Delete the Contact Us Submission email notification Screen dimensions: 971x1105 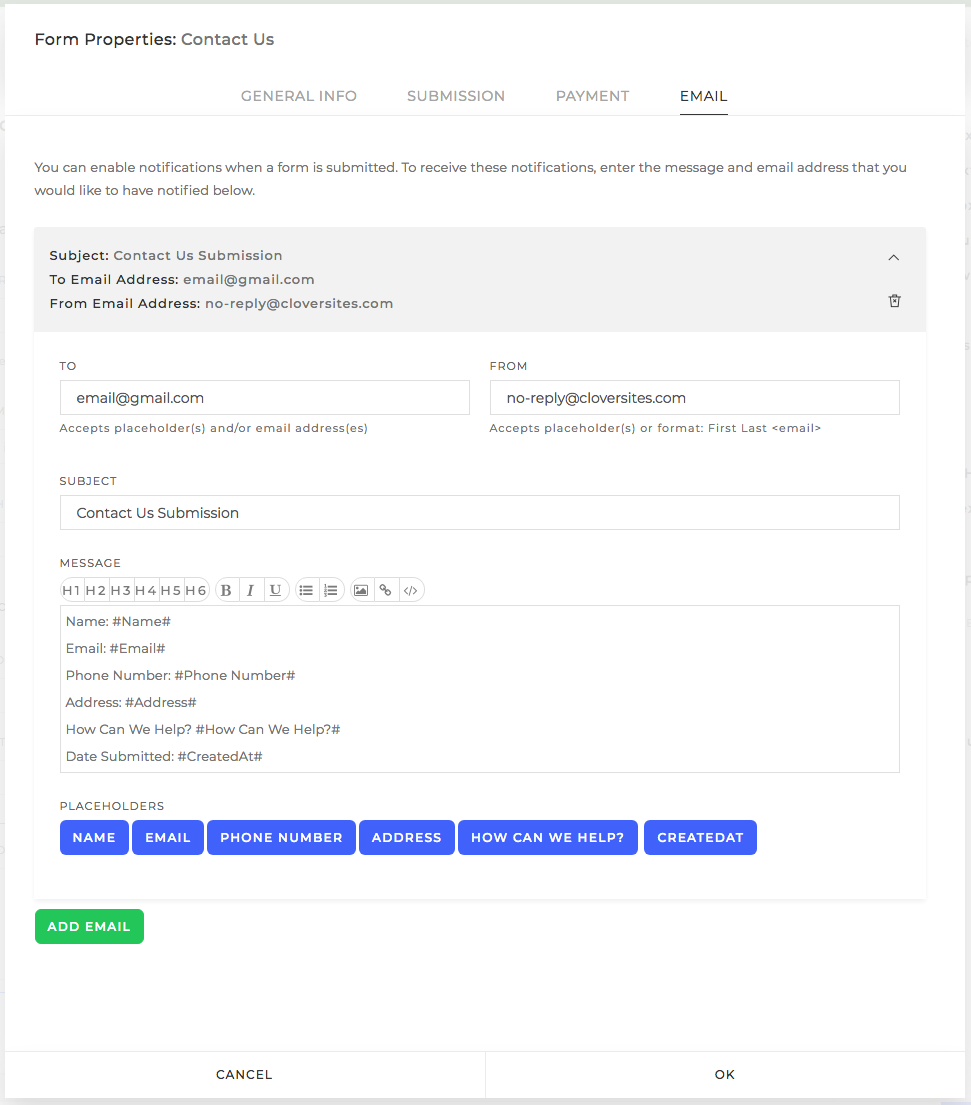coord(894,300)
